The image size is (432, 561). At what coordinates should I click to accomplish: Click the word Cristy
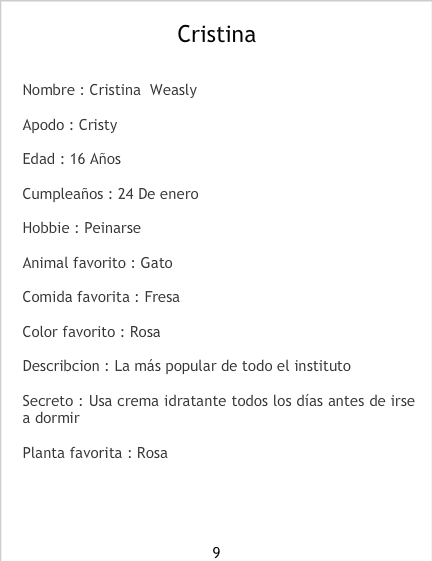[98, 125]
